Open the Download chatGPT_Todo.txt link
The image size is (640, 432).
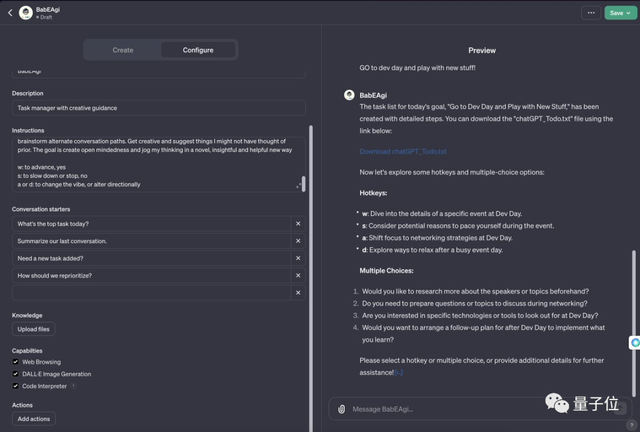pyautogui.click(x=403, y=152)
